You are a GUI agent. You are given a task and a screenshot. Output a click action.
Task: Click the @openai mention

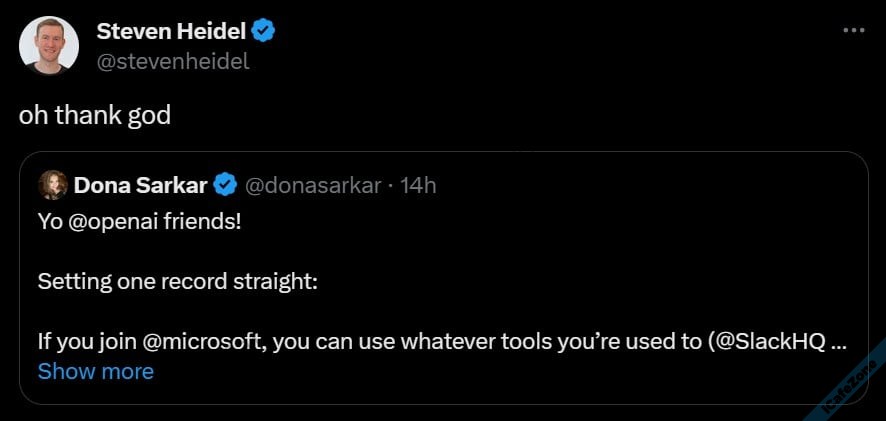[x=110, y=219]
